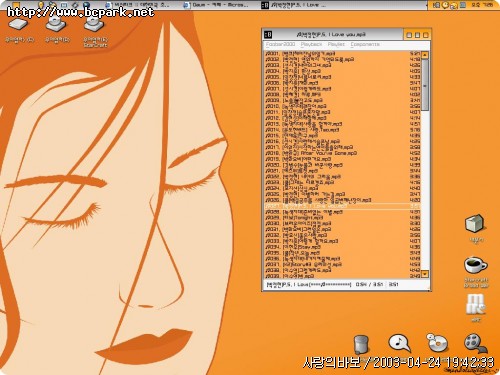
Task: Select playlist track 004
Action: coord(343,71)
